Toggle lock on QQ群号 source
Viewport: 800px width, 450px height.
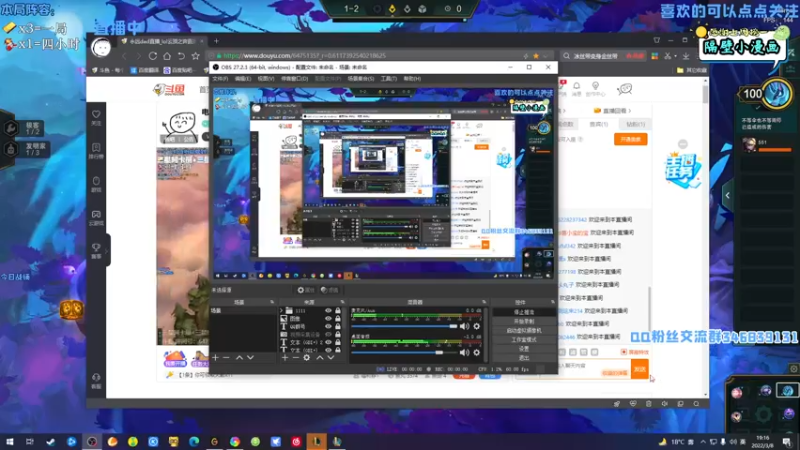pyautogui.click(x=338, y=327)
